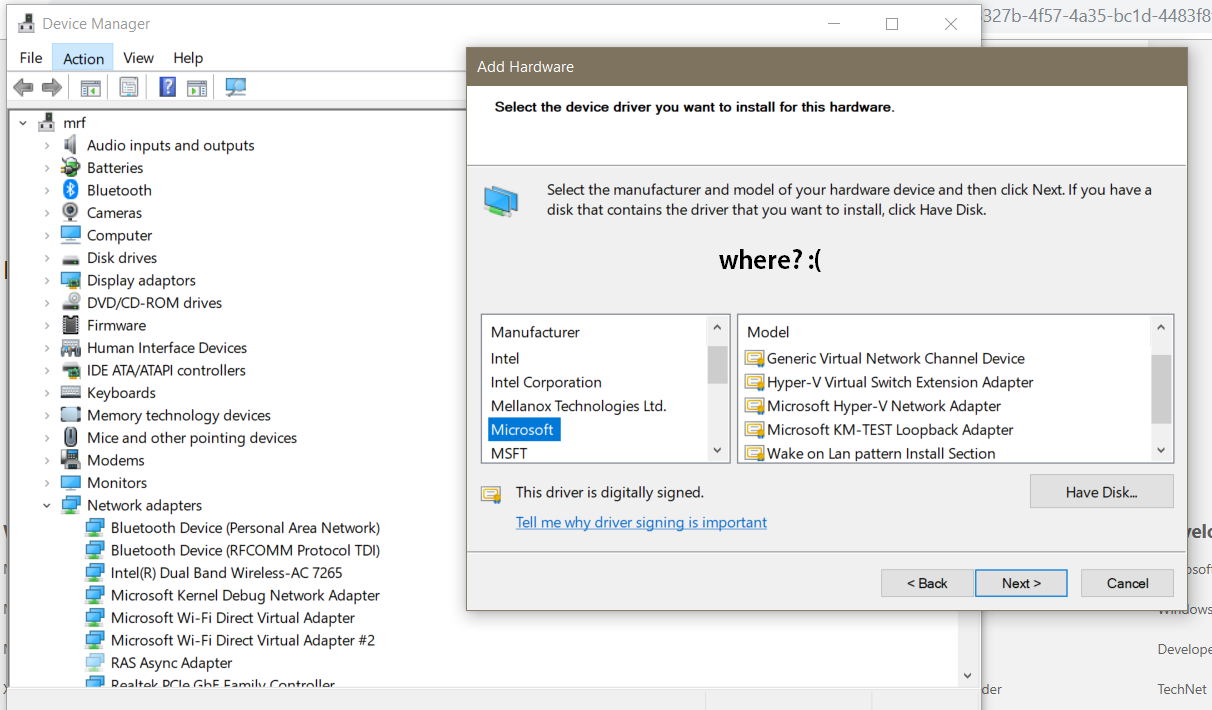Expand the Audio inputs and outputs node
Viewport: 1212px width, 710px height.
coord(46,145)
